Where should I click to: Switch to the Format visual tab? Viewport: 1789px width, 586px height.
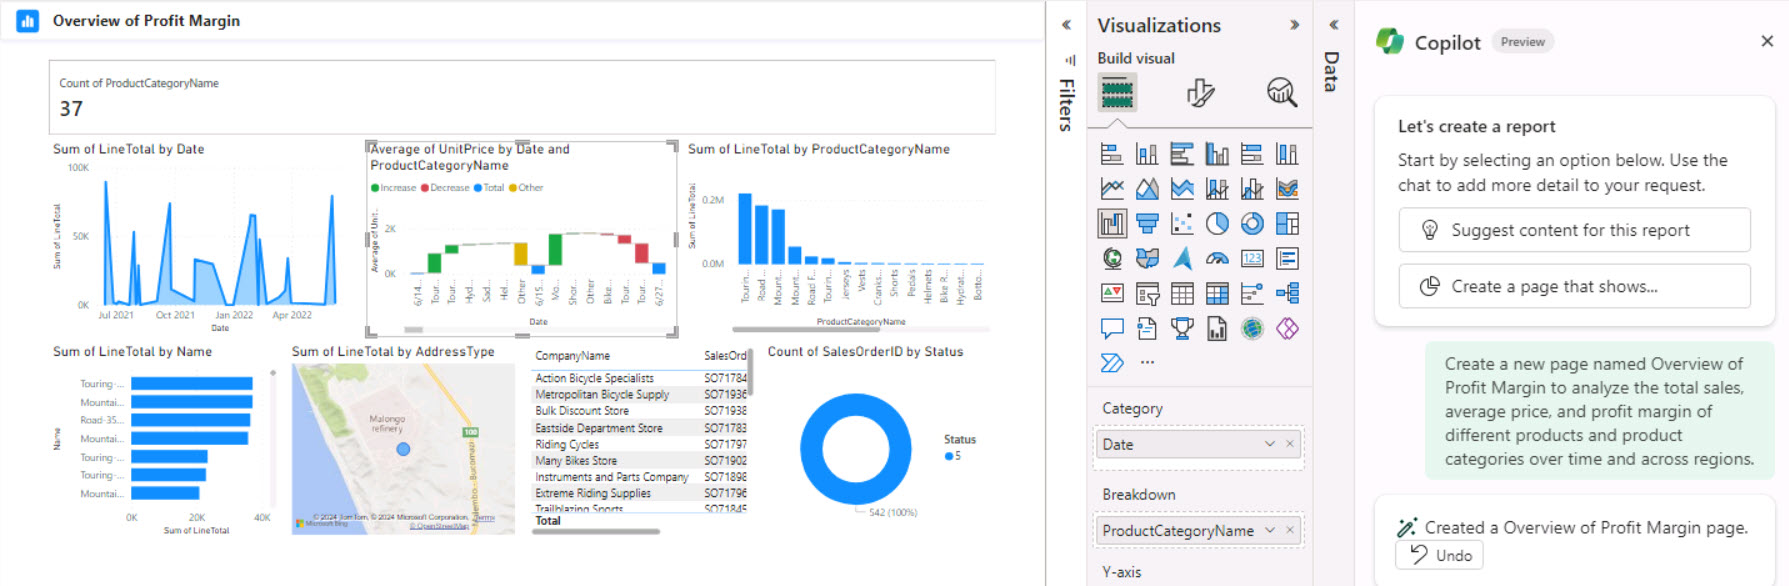click(1200, 93)
